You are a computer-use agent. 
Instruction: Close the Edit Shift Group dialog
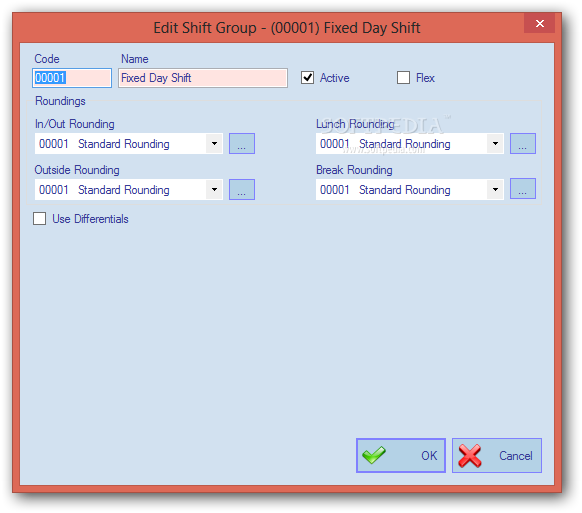click(539, 23)
